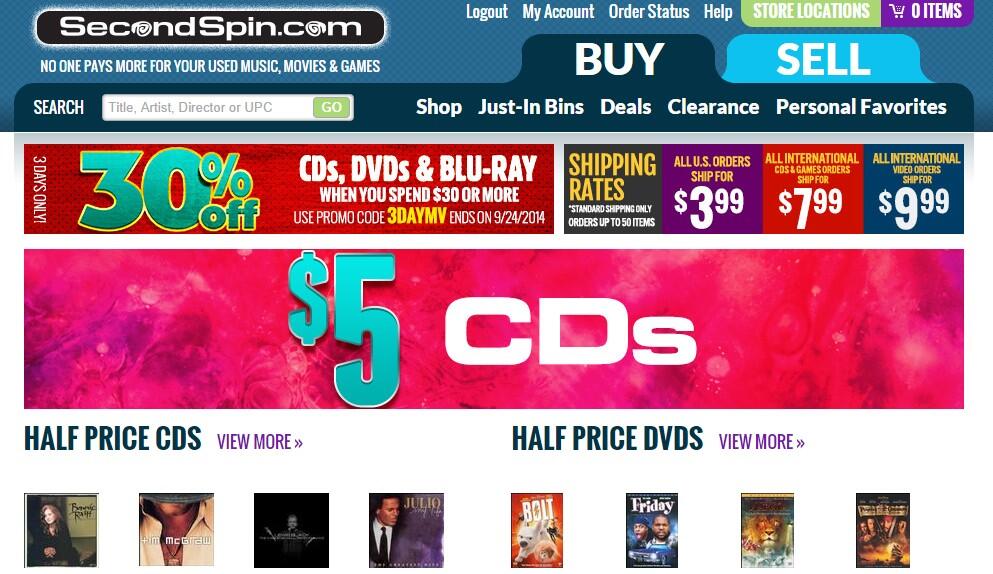Open Store Locations

tap(811, 11)
